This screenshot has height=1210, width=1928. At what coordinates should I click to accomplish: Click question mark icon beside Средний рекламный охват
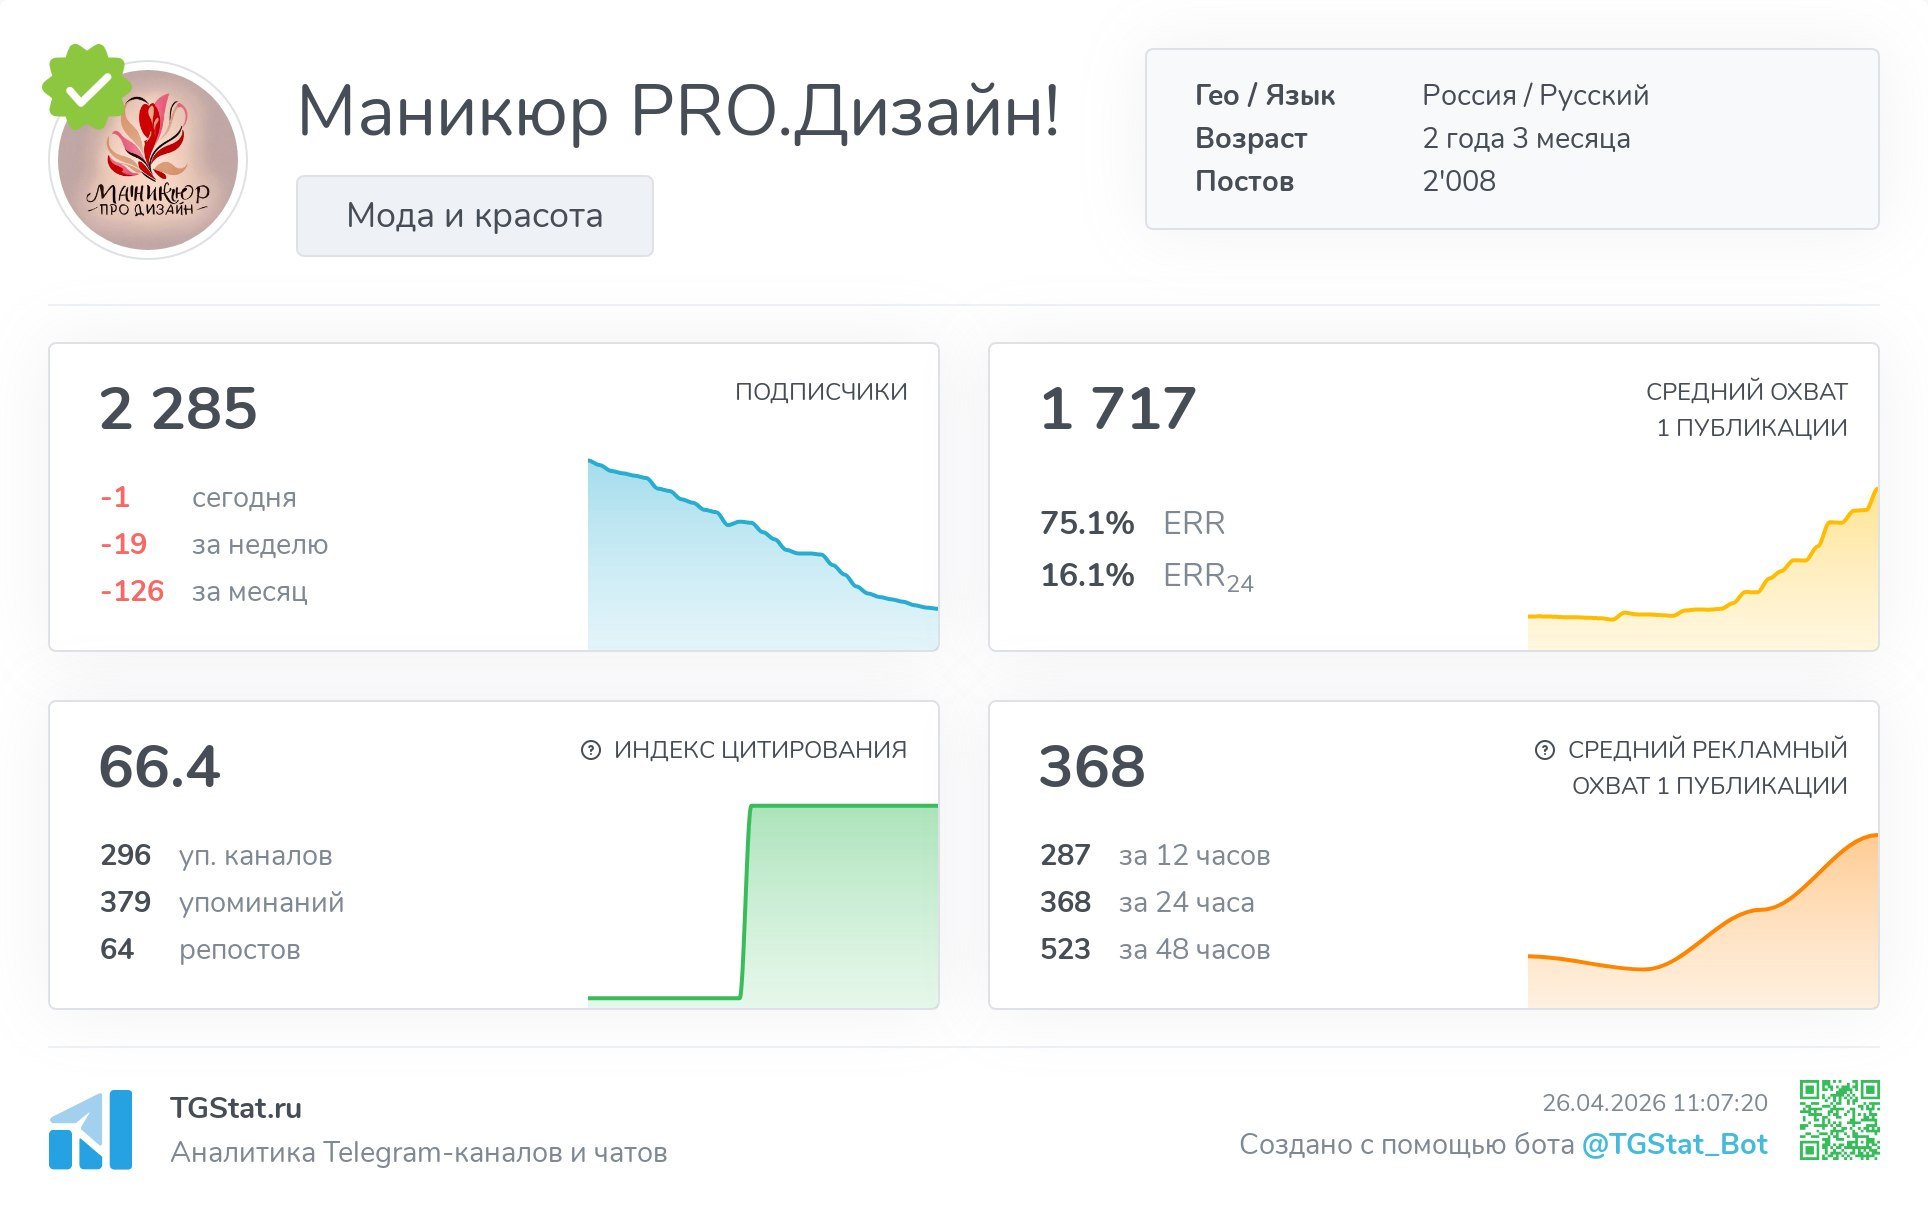(1544, 750)
